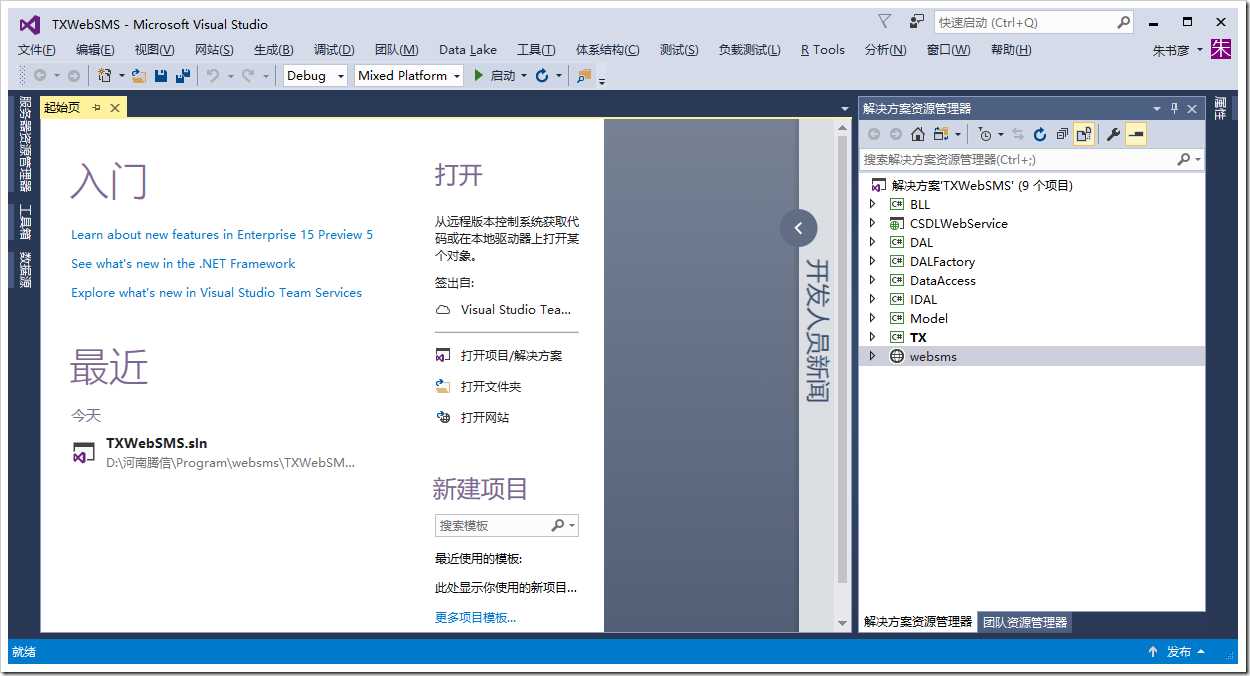Open the dropdown arrow next to Start button

coord(524,75)
